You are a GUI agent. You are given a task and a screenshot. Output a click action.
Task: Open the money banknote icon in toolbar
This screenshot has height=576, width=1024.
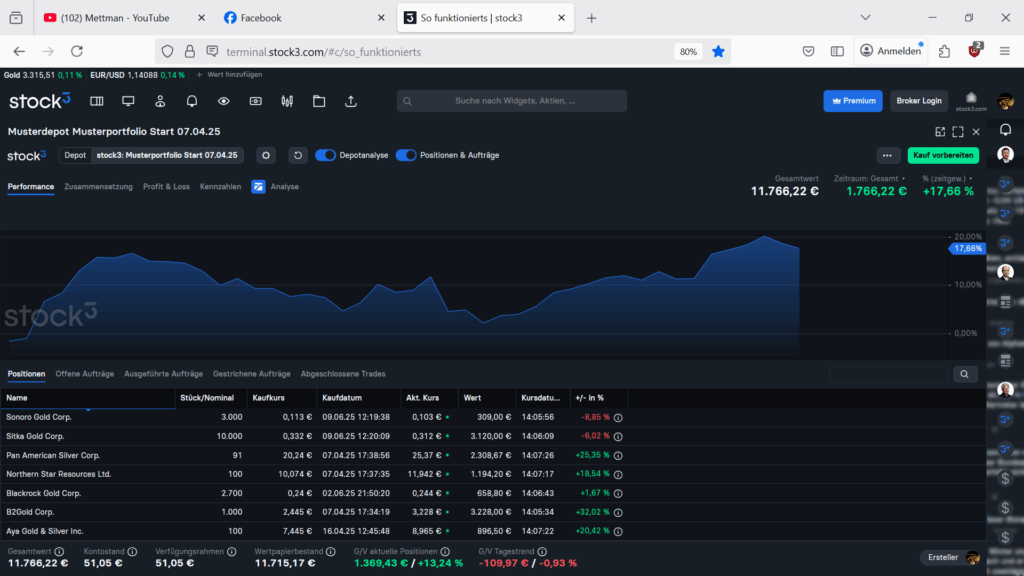[255, 101]
